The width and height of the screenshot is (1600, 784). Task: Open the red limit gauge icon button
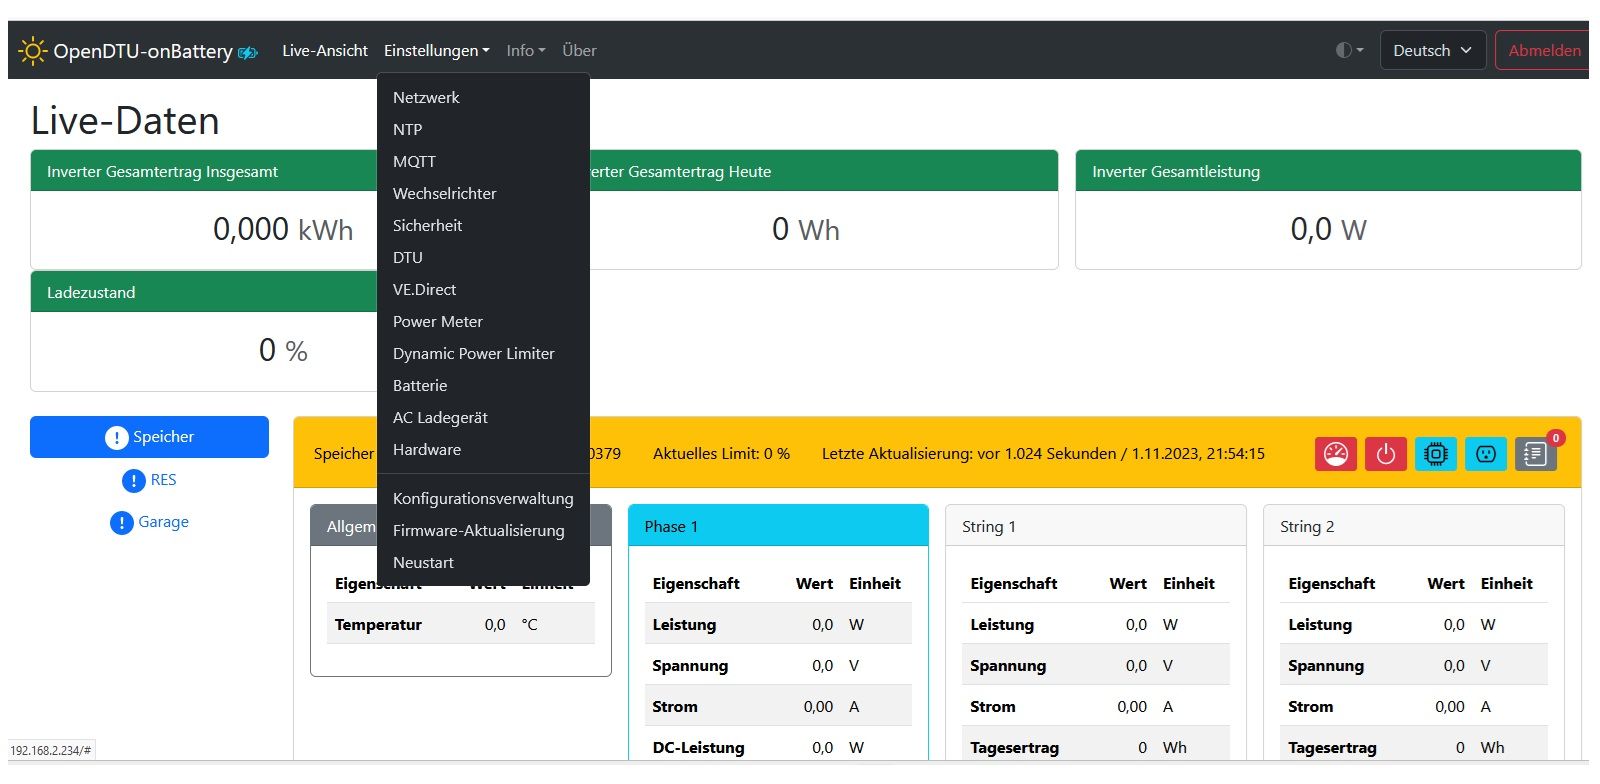click(x=1336, y=454)
